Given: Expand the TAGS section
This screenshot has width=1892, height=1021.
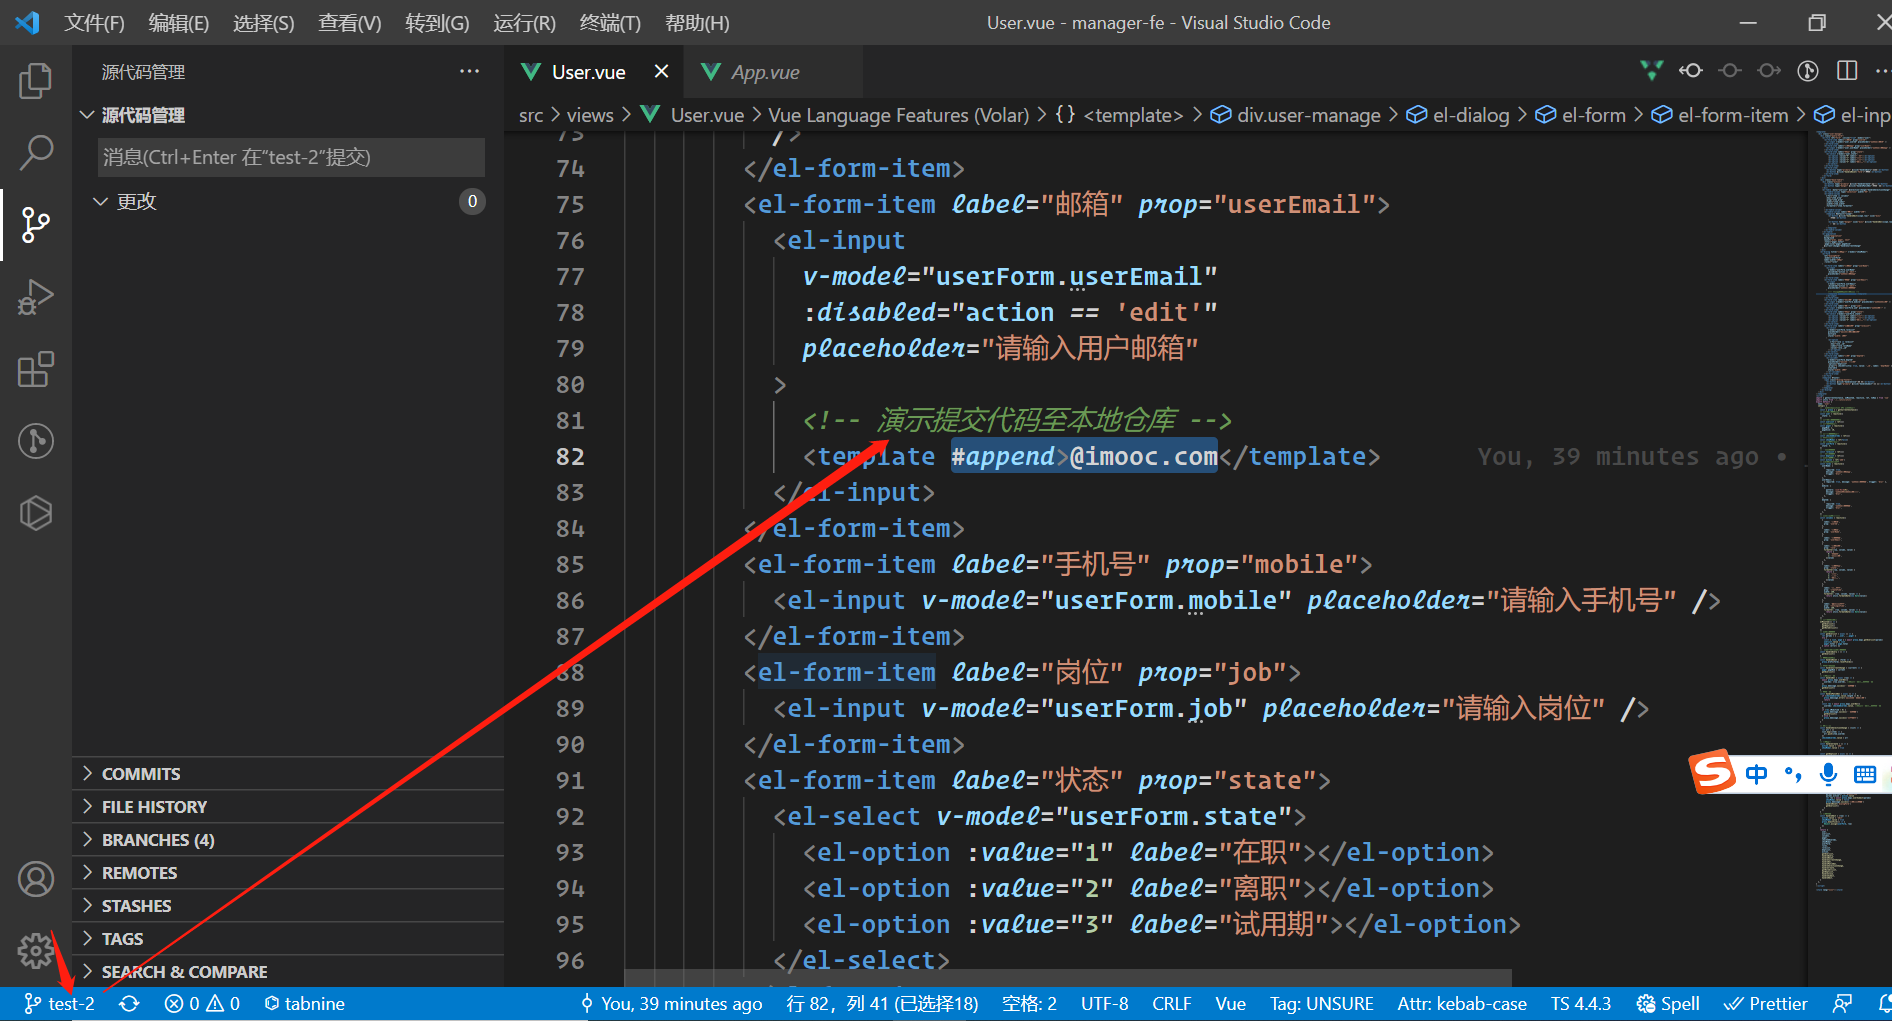Looking at the screenshot, I should pyautogui.click(x=290, y=939).
